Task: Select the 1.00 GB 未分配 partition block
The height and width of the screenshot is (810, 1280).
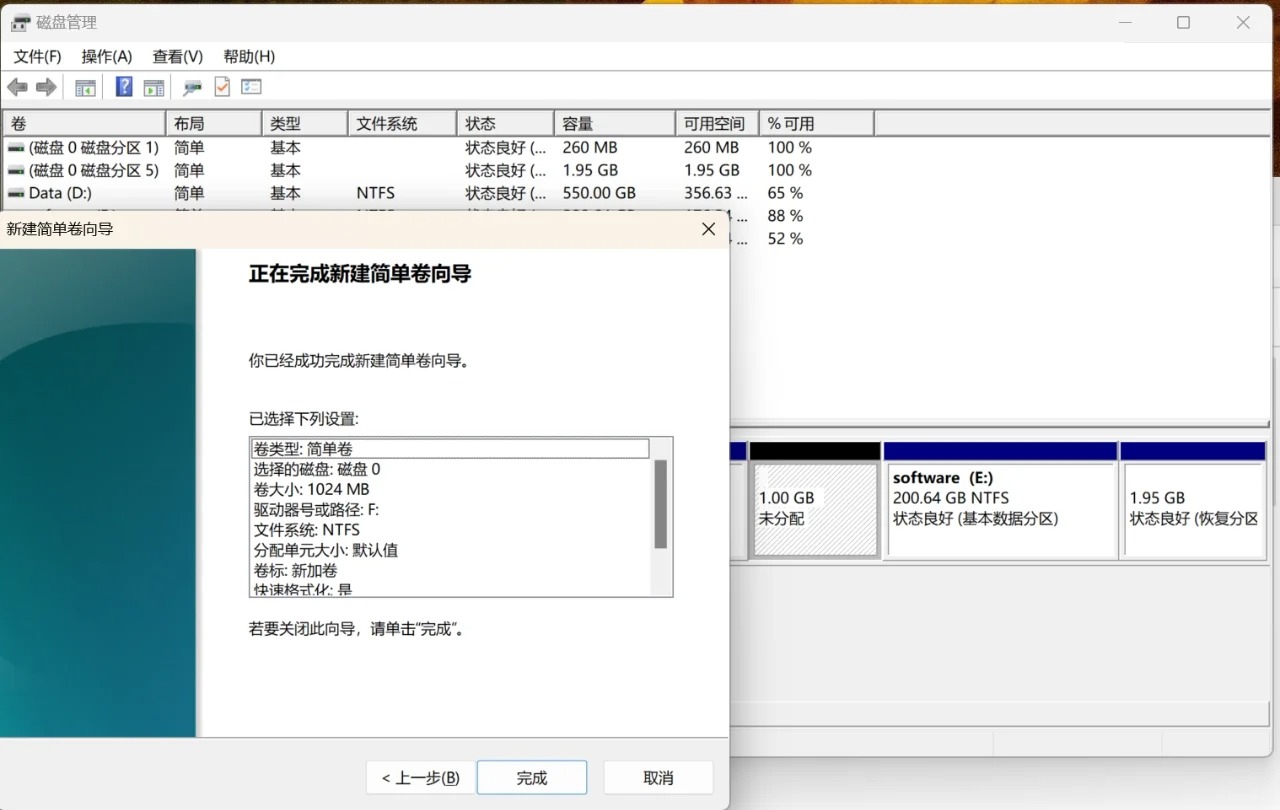Action: pyautogui.click(x=814, y=508)
